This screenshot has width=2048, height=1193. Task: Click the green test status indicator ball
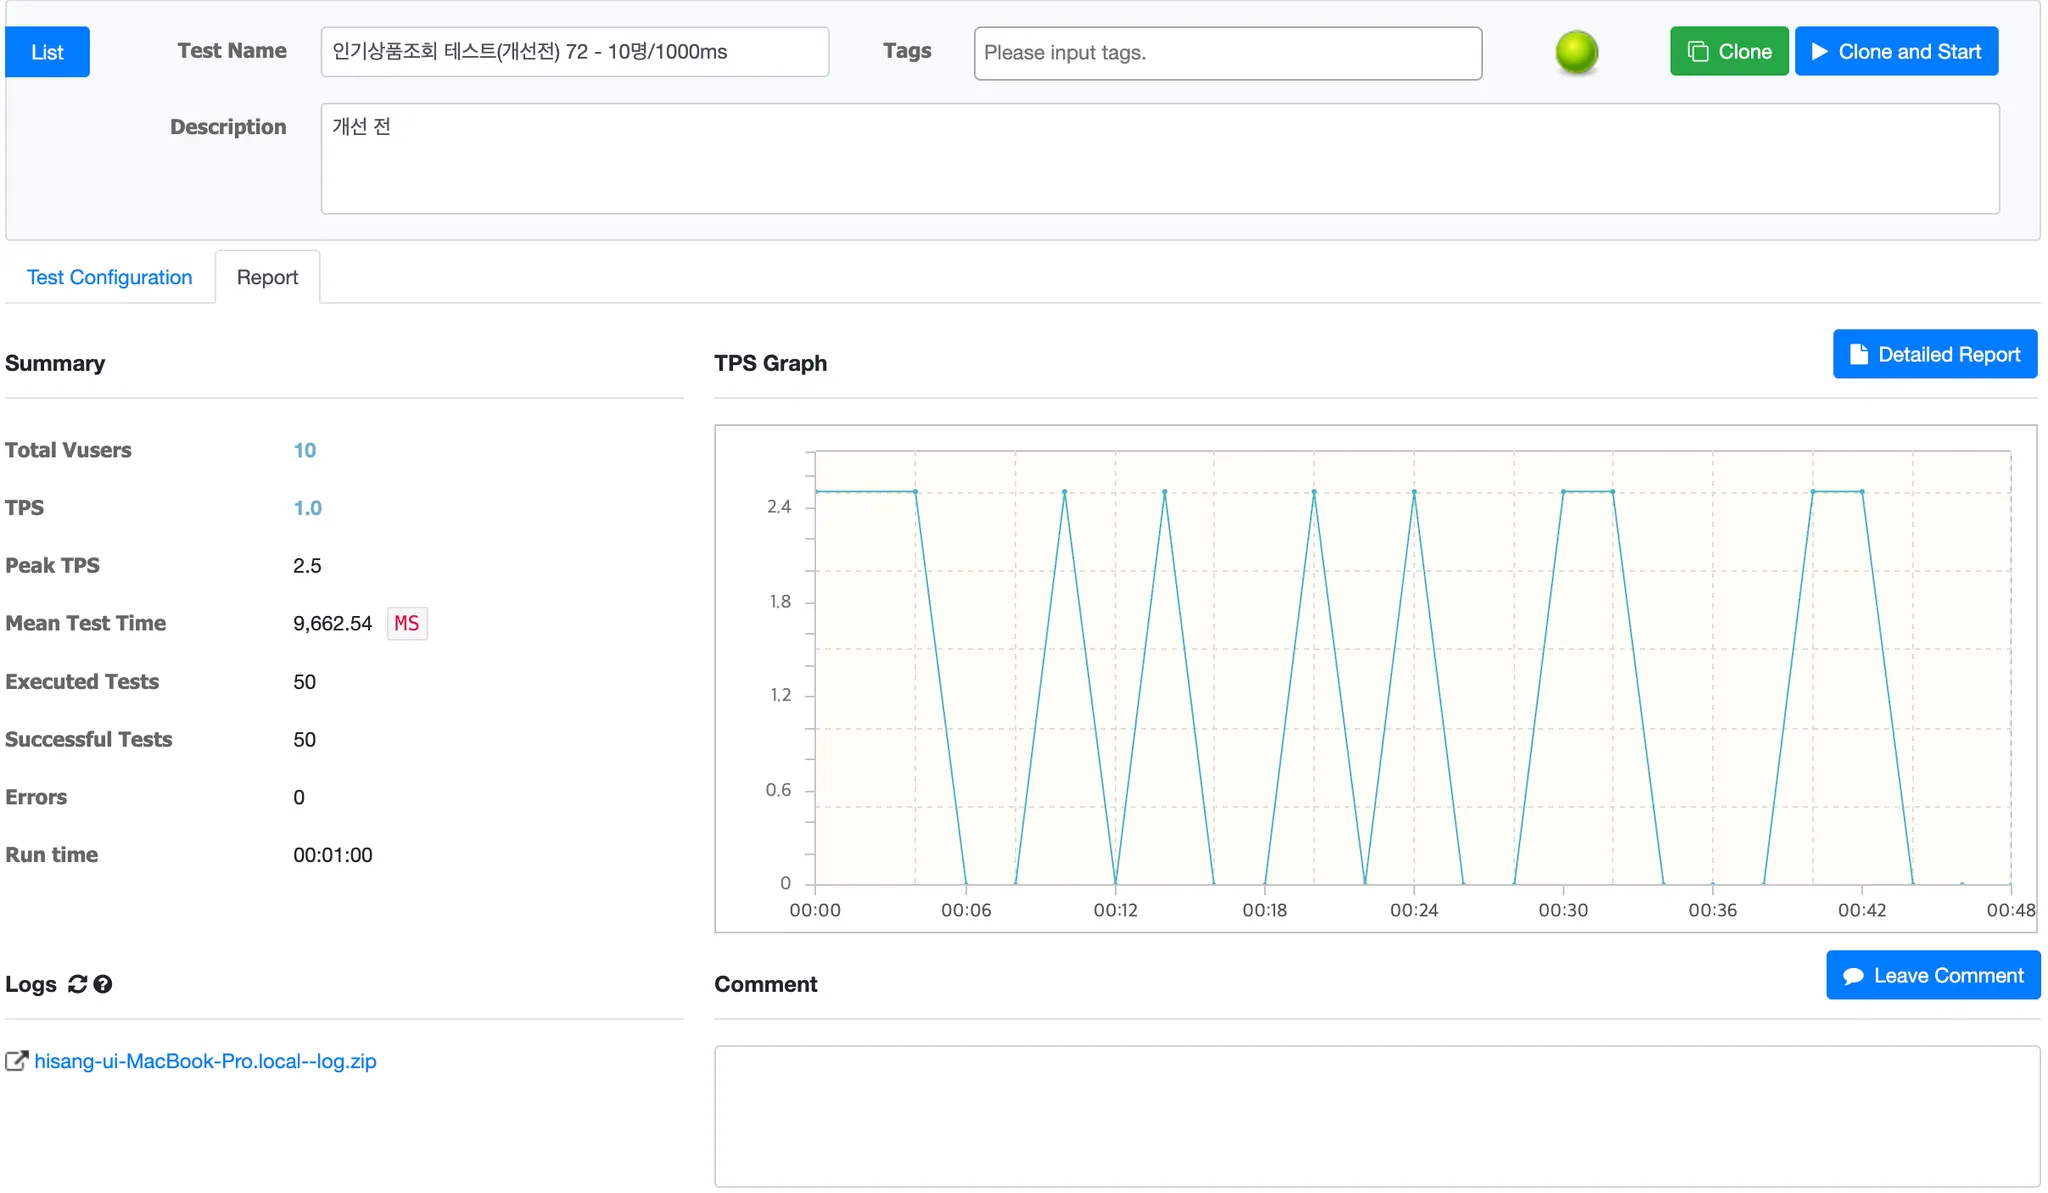[1576, 52]
